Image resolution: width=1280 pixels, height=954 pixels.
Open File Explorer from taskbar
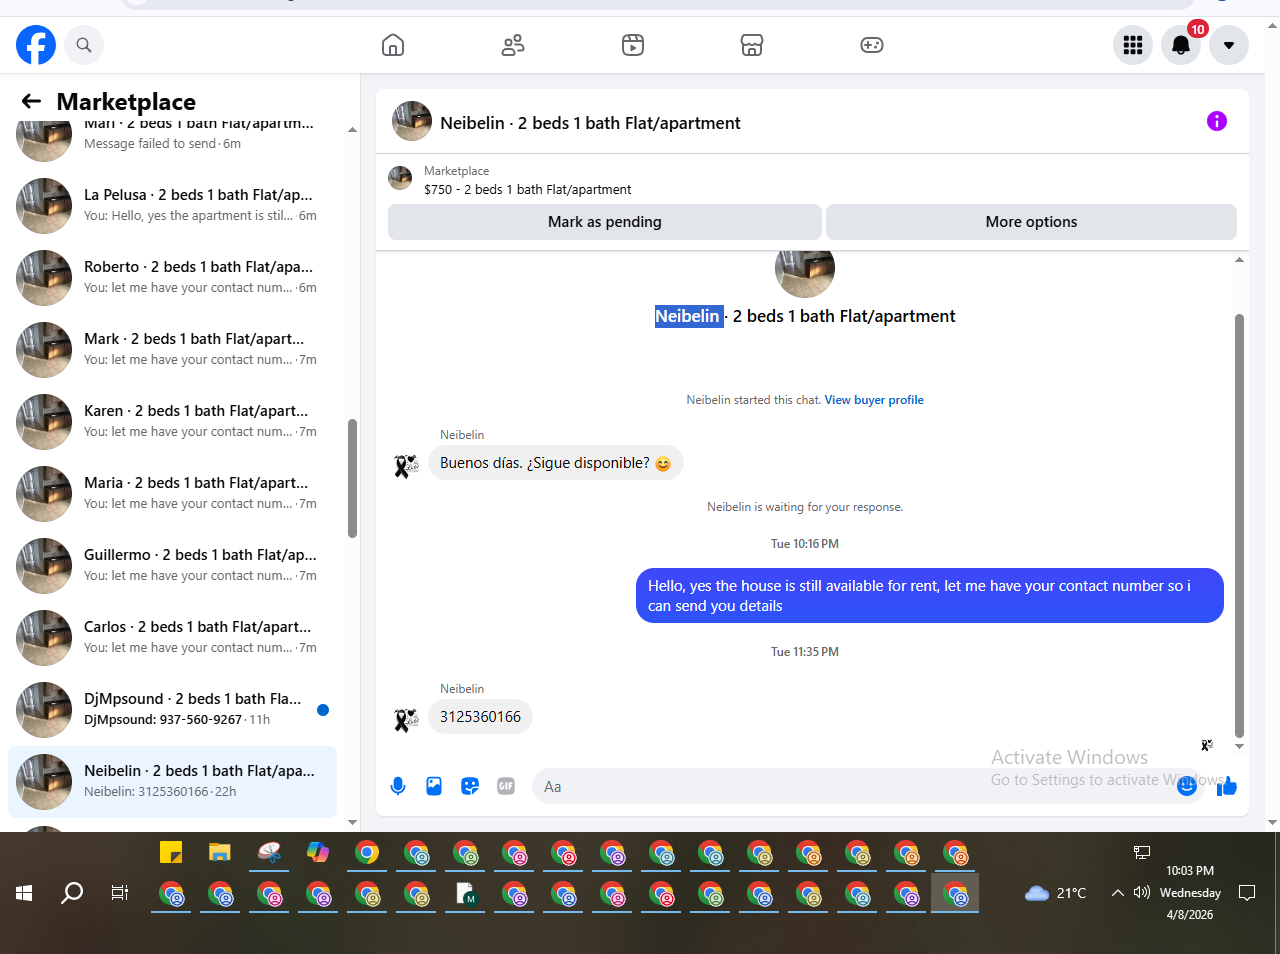220,852
